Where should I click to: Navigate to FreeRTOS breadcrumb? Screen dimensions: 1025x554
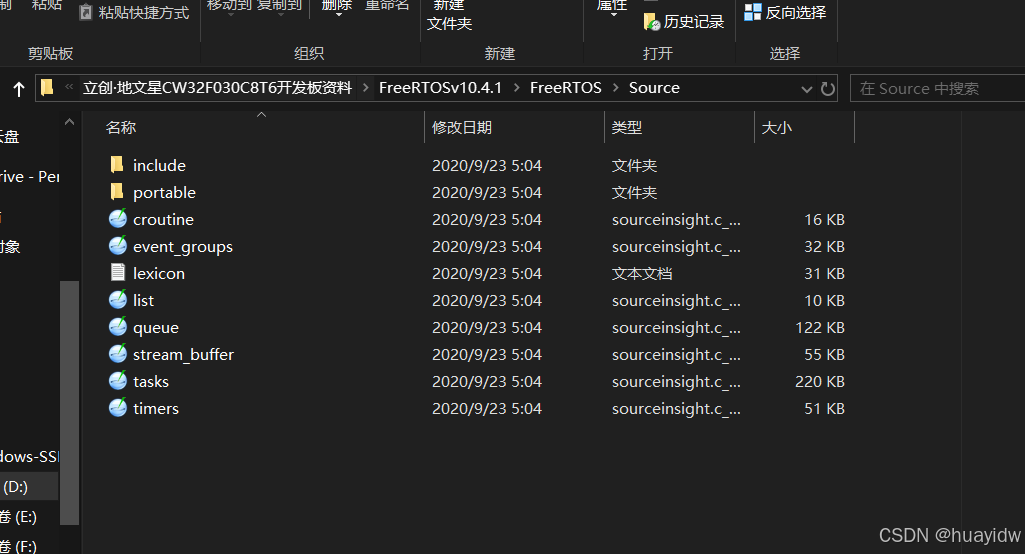(x=565, y=88)
